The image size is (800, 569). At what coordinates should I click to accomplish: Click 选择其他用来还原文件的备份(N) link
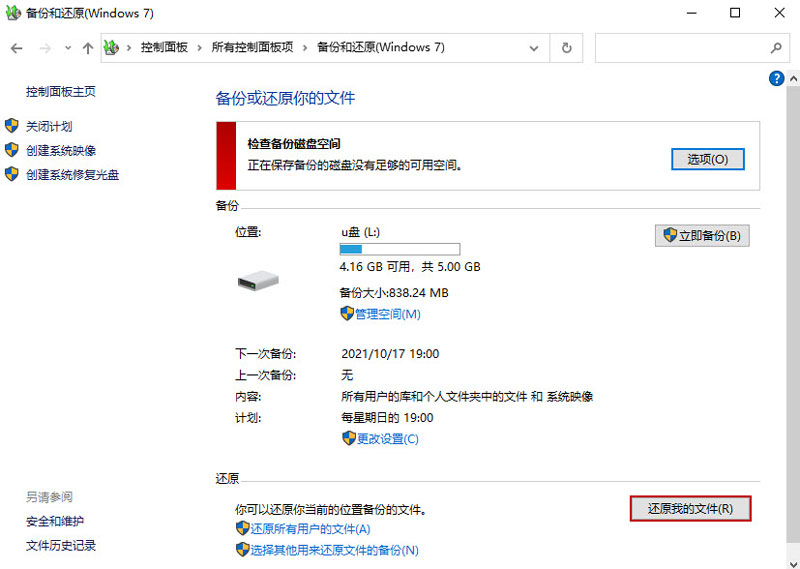[x=334, y=551]
